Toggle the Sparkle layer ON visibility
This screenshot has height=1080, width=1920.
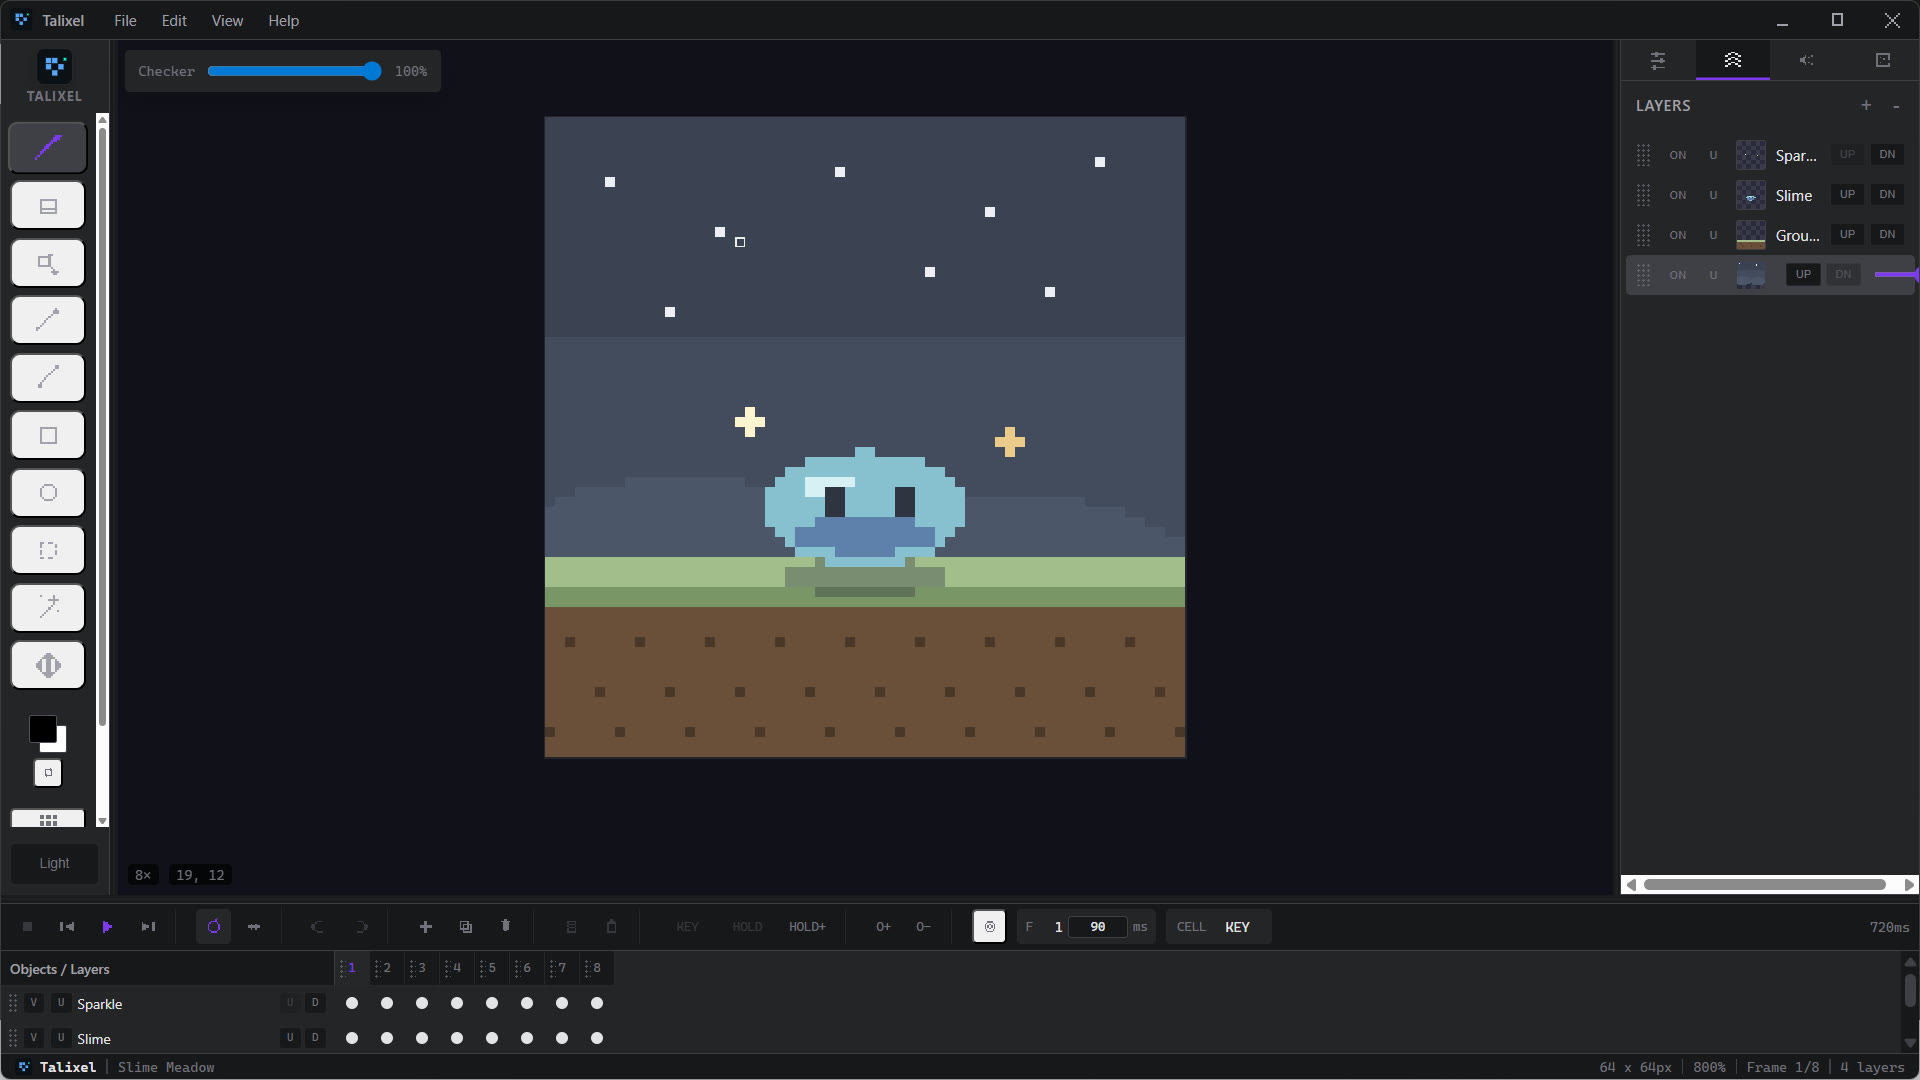(x=1678, y=155)
